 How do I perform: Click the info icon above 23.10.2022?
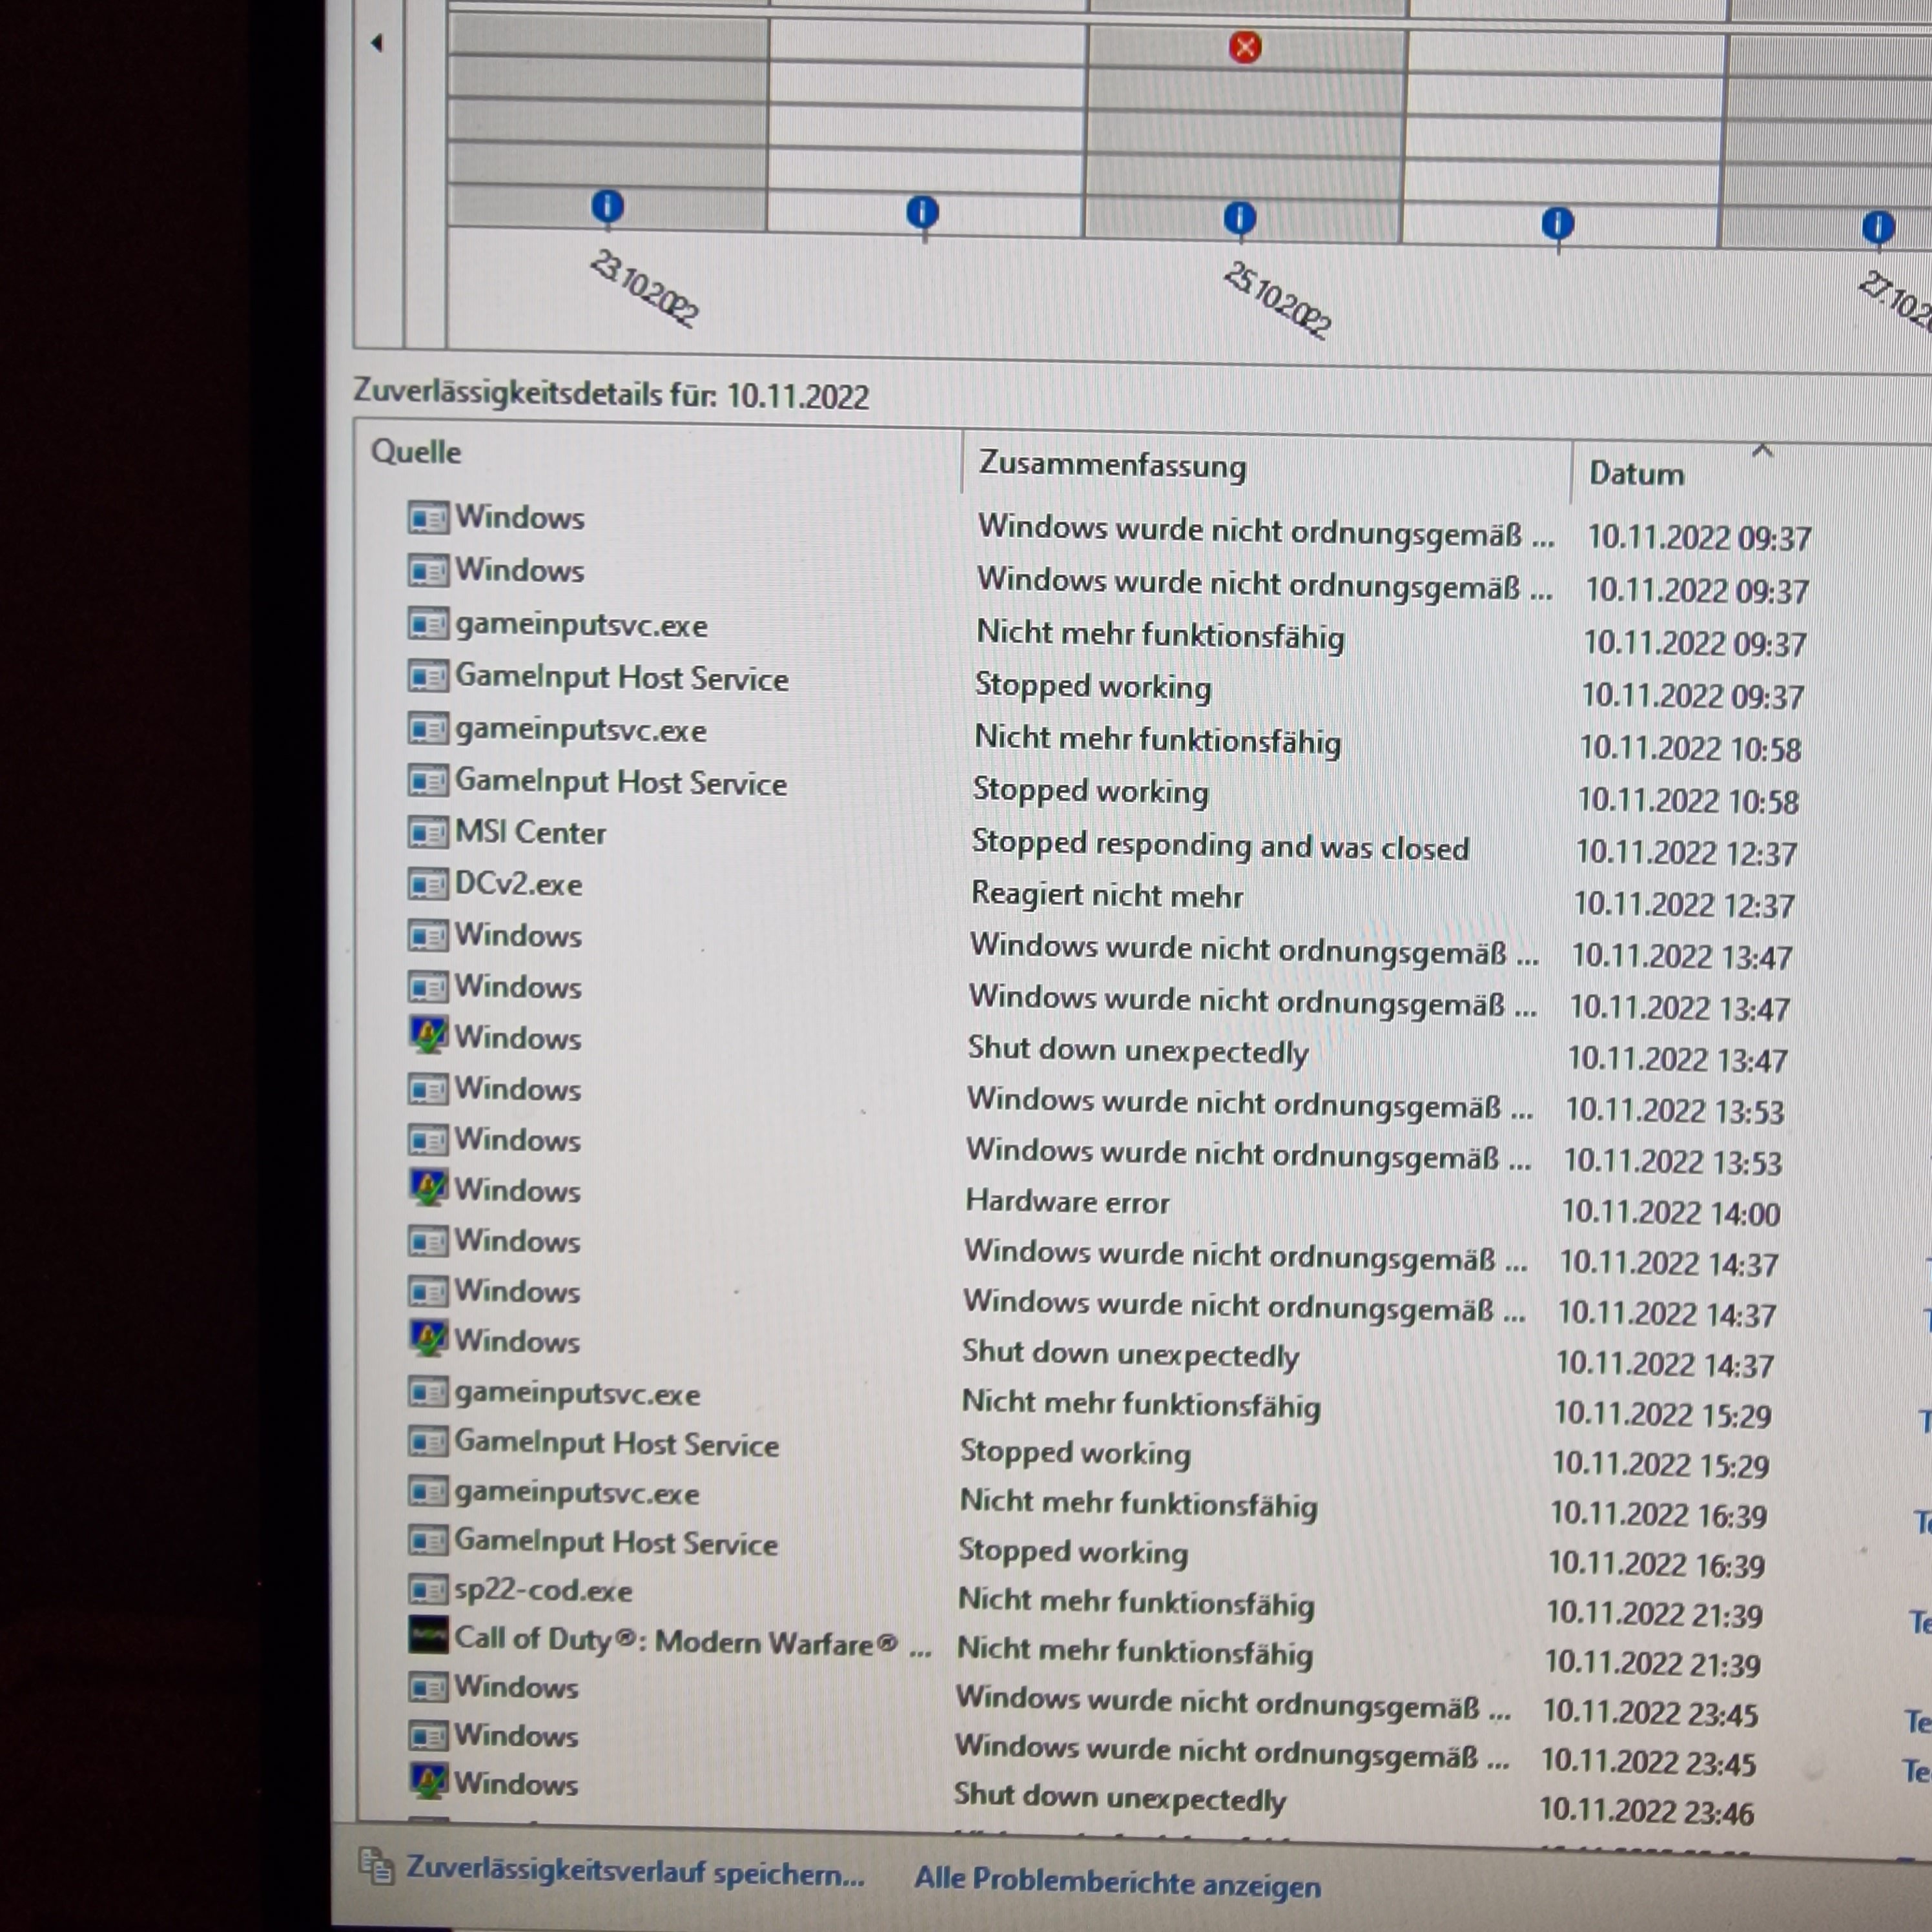607,207
